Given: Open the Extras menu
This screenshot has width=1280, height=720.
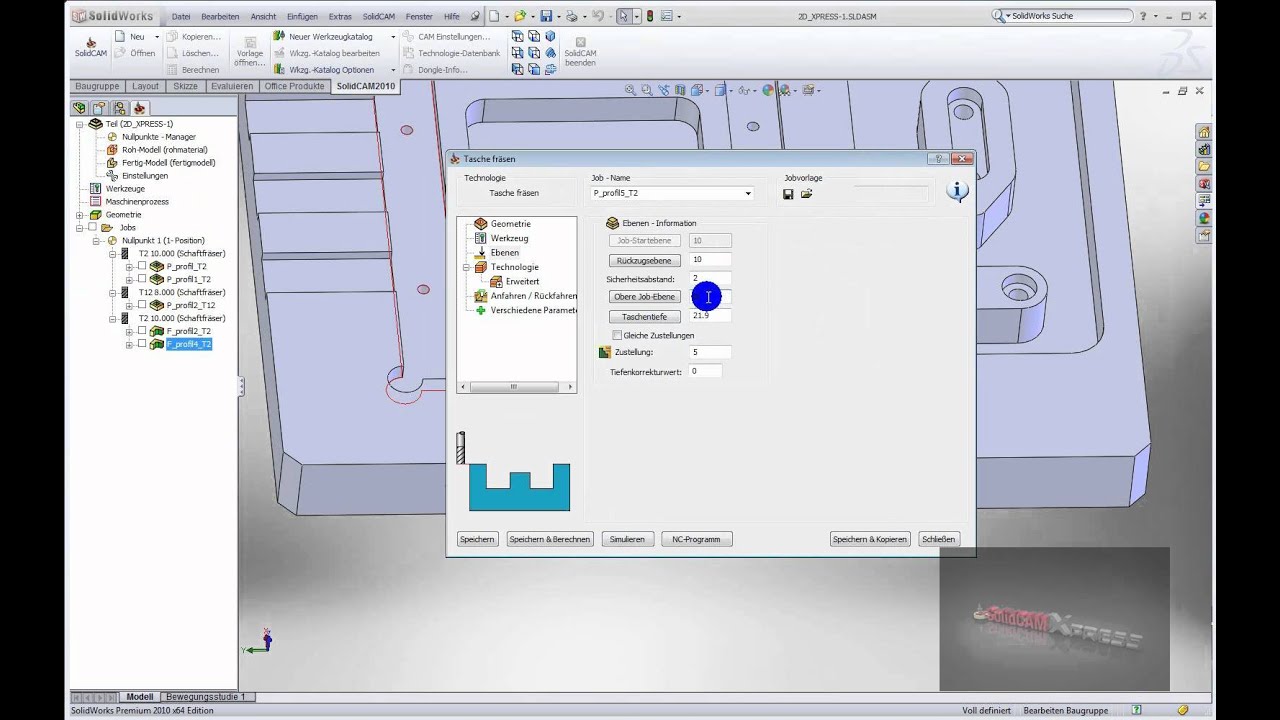Looking at the screenshot, I should [x=340, y=17].
